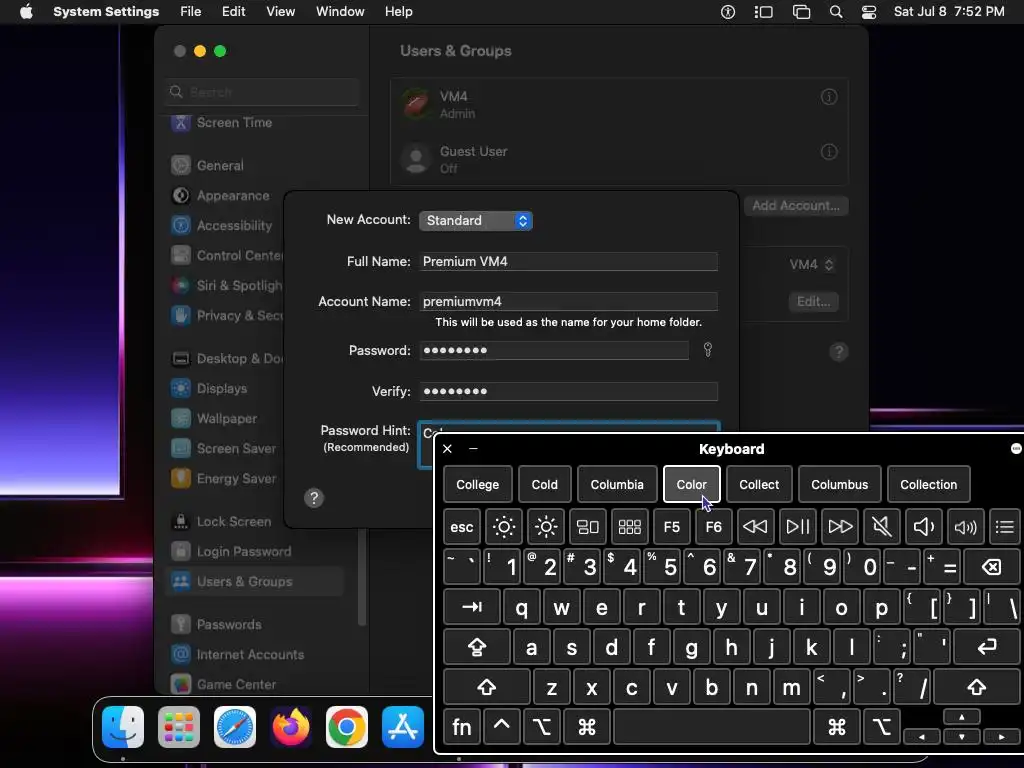Toggle the right command key
This screenshot has height=768, width=1024.
coord(837,727)
